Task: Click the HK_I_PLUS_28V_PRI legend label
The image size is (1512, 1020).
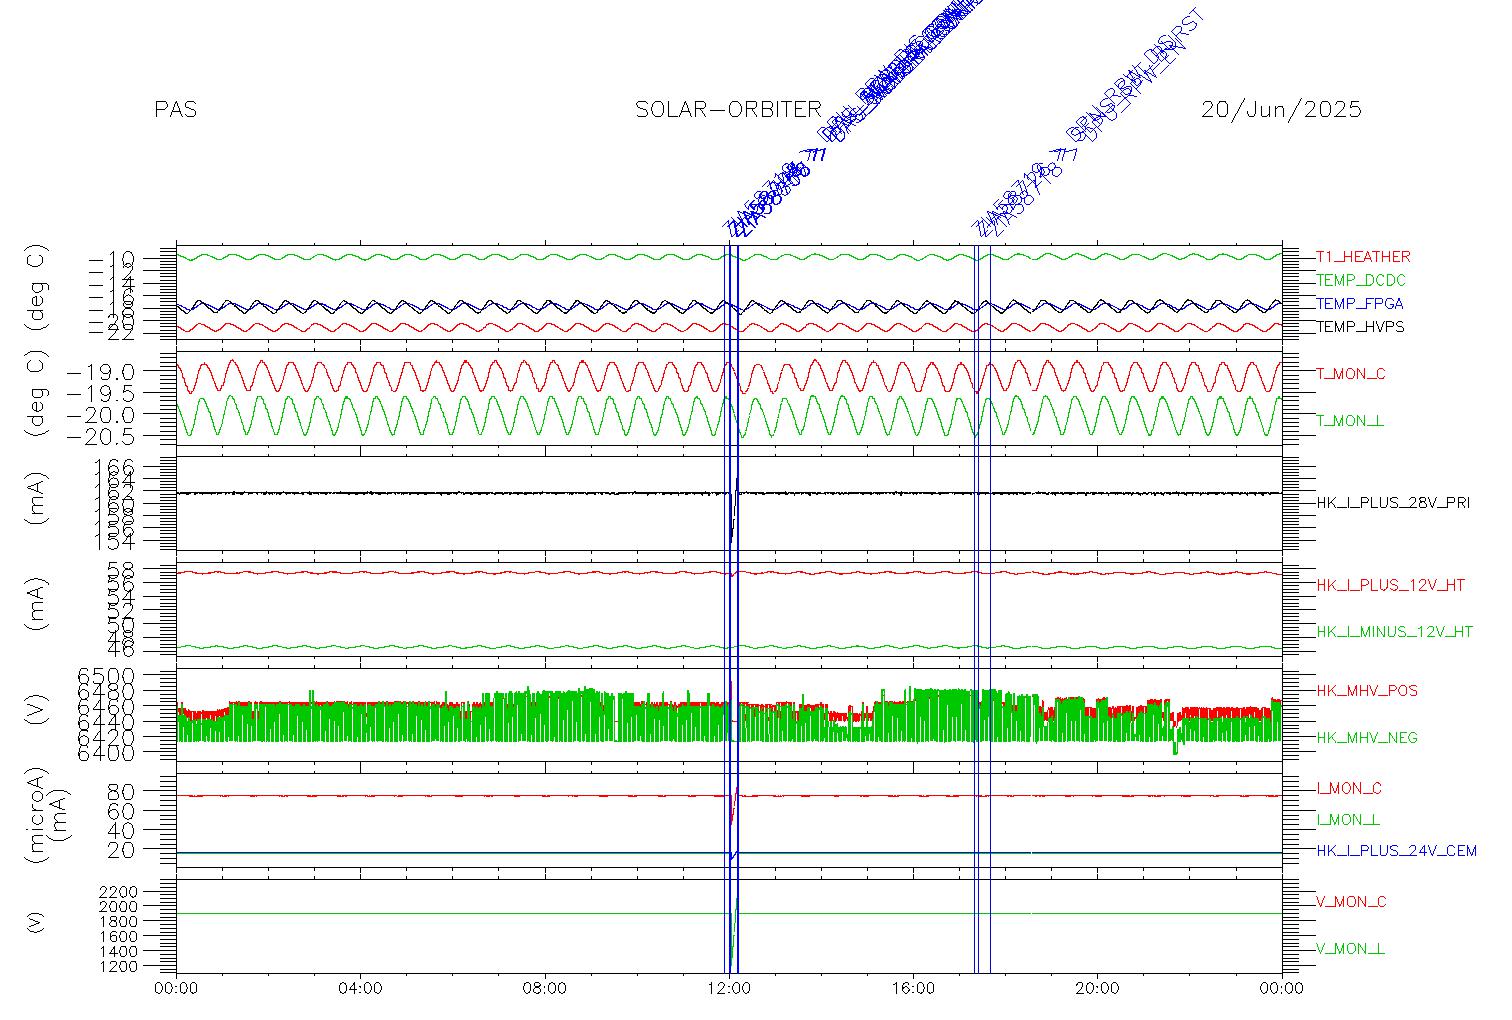Action: (x=1393, y=503)
